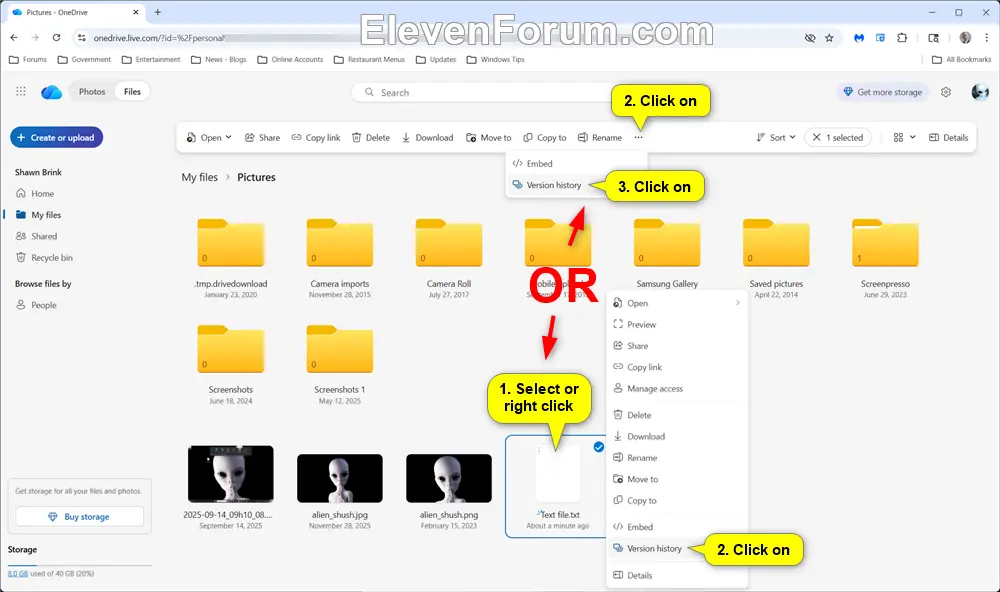1000x592 pixels.
Task: Select Embed in the context menu
Action: 676,527
